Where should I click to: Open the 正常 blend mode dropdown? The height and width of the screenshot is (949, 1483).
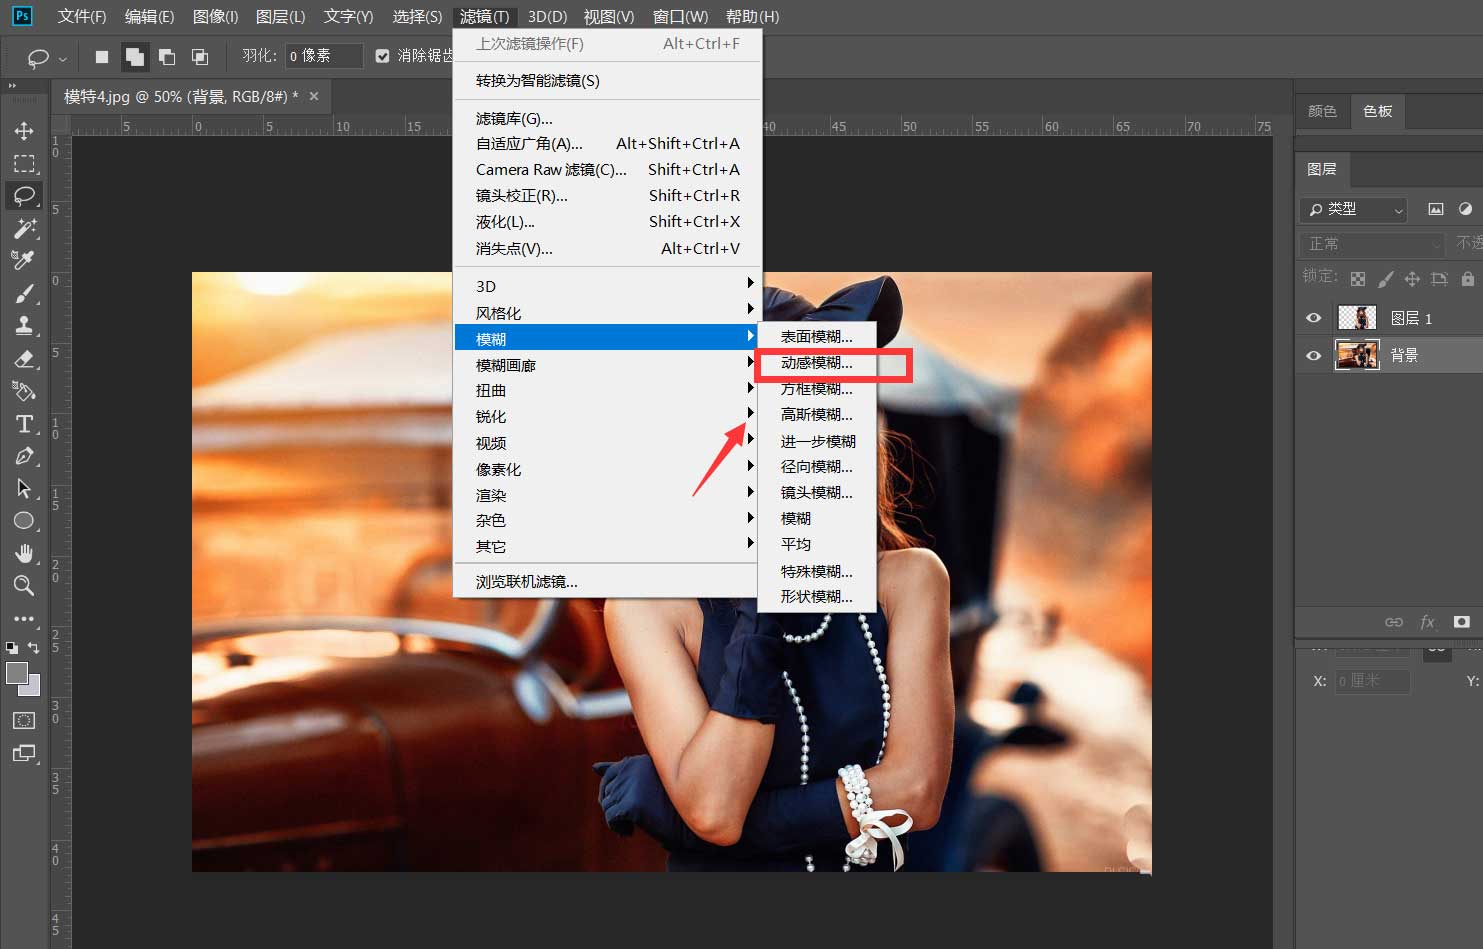pos(1372,243)
